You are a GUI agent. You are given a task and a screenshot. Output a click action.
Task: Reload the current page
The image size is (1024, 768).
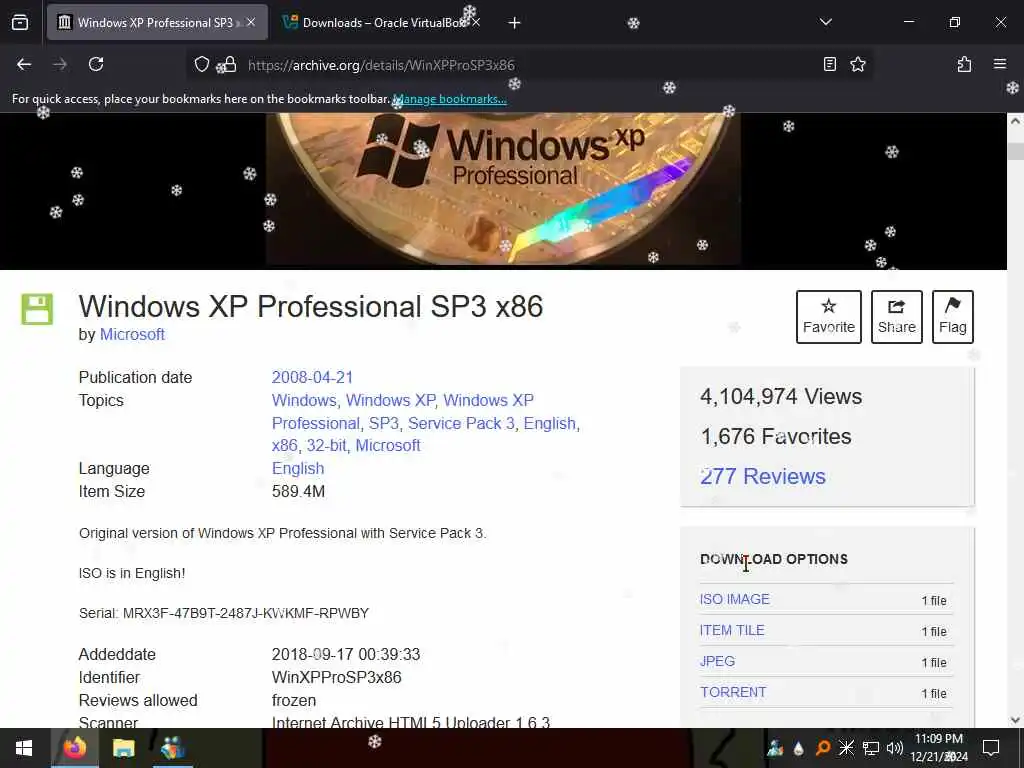96,64
